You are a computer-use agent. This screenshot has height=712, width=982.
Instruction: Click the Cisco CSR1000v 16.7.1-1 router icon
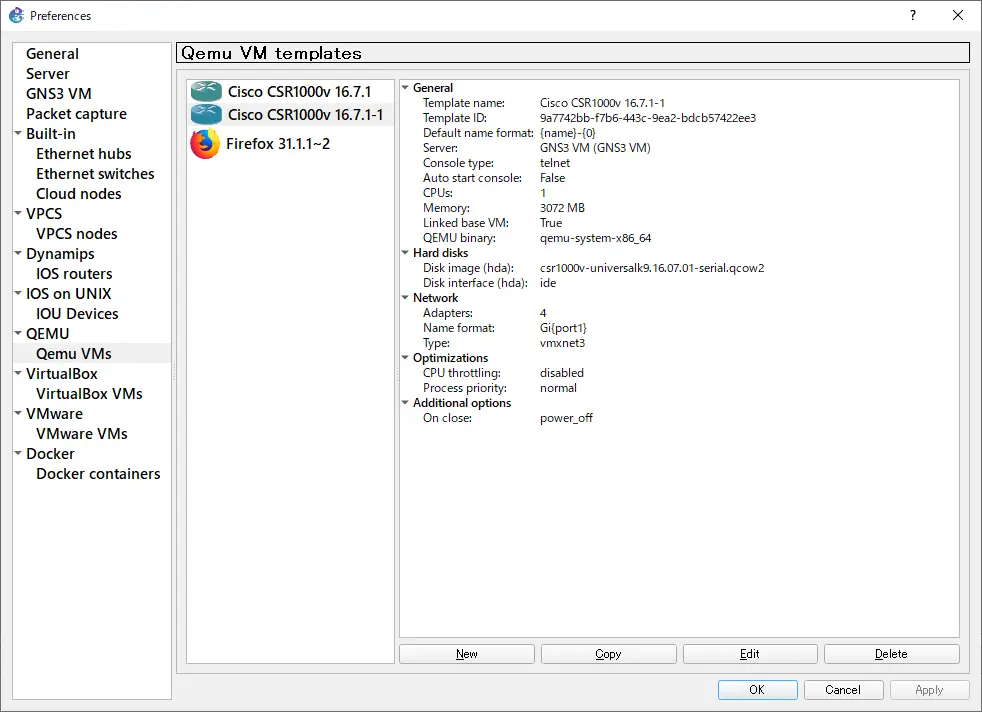(x=206, y=115)
